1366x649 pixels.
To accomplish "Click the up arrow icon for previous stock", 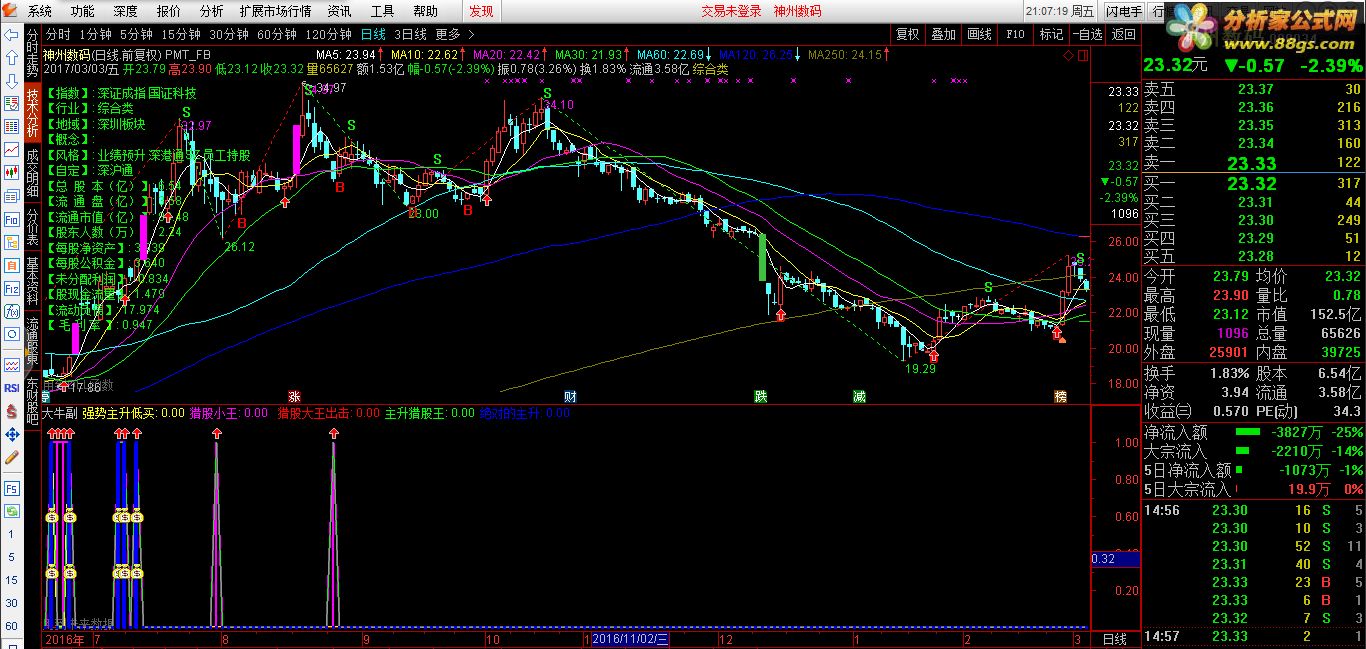I will (11, 57).
